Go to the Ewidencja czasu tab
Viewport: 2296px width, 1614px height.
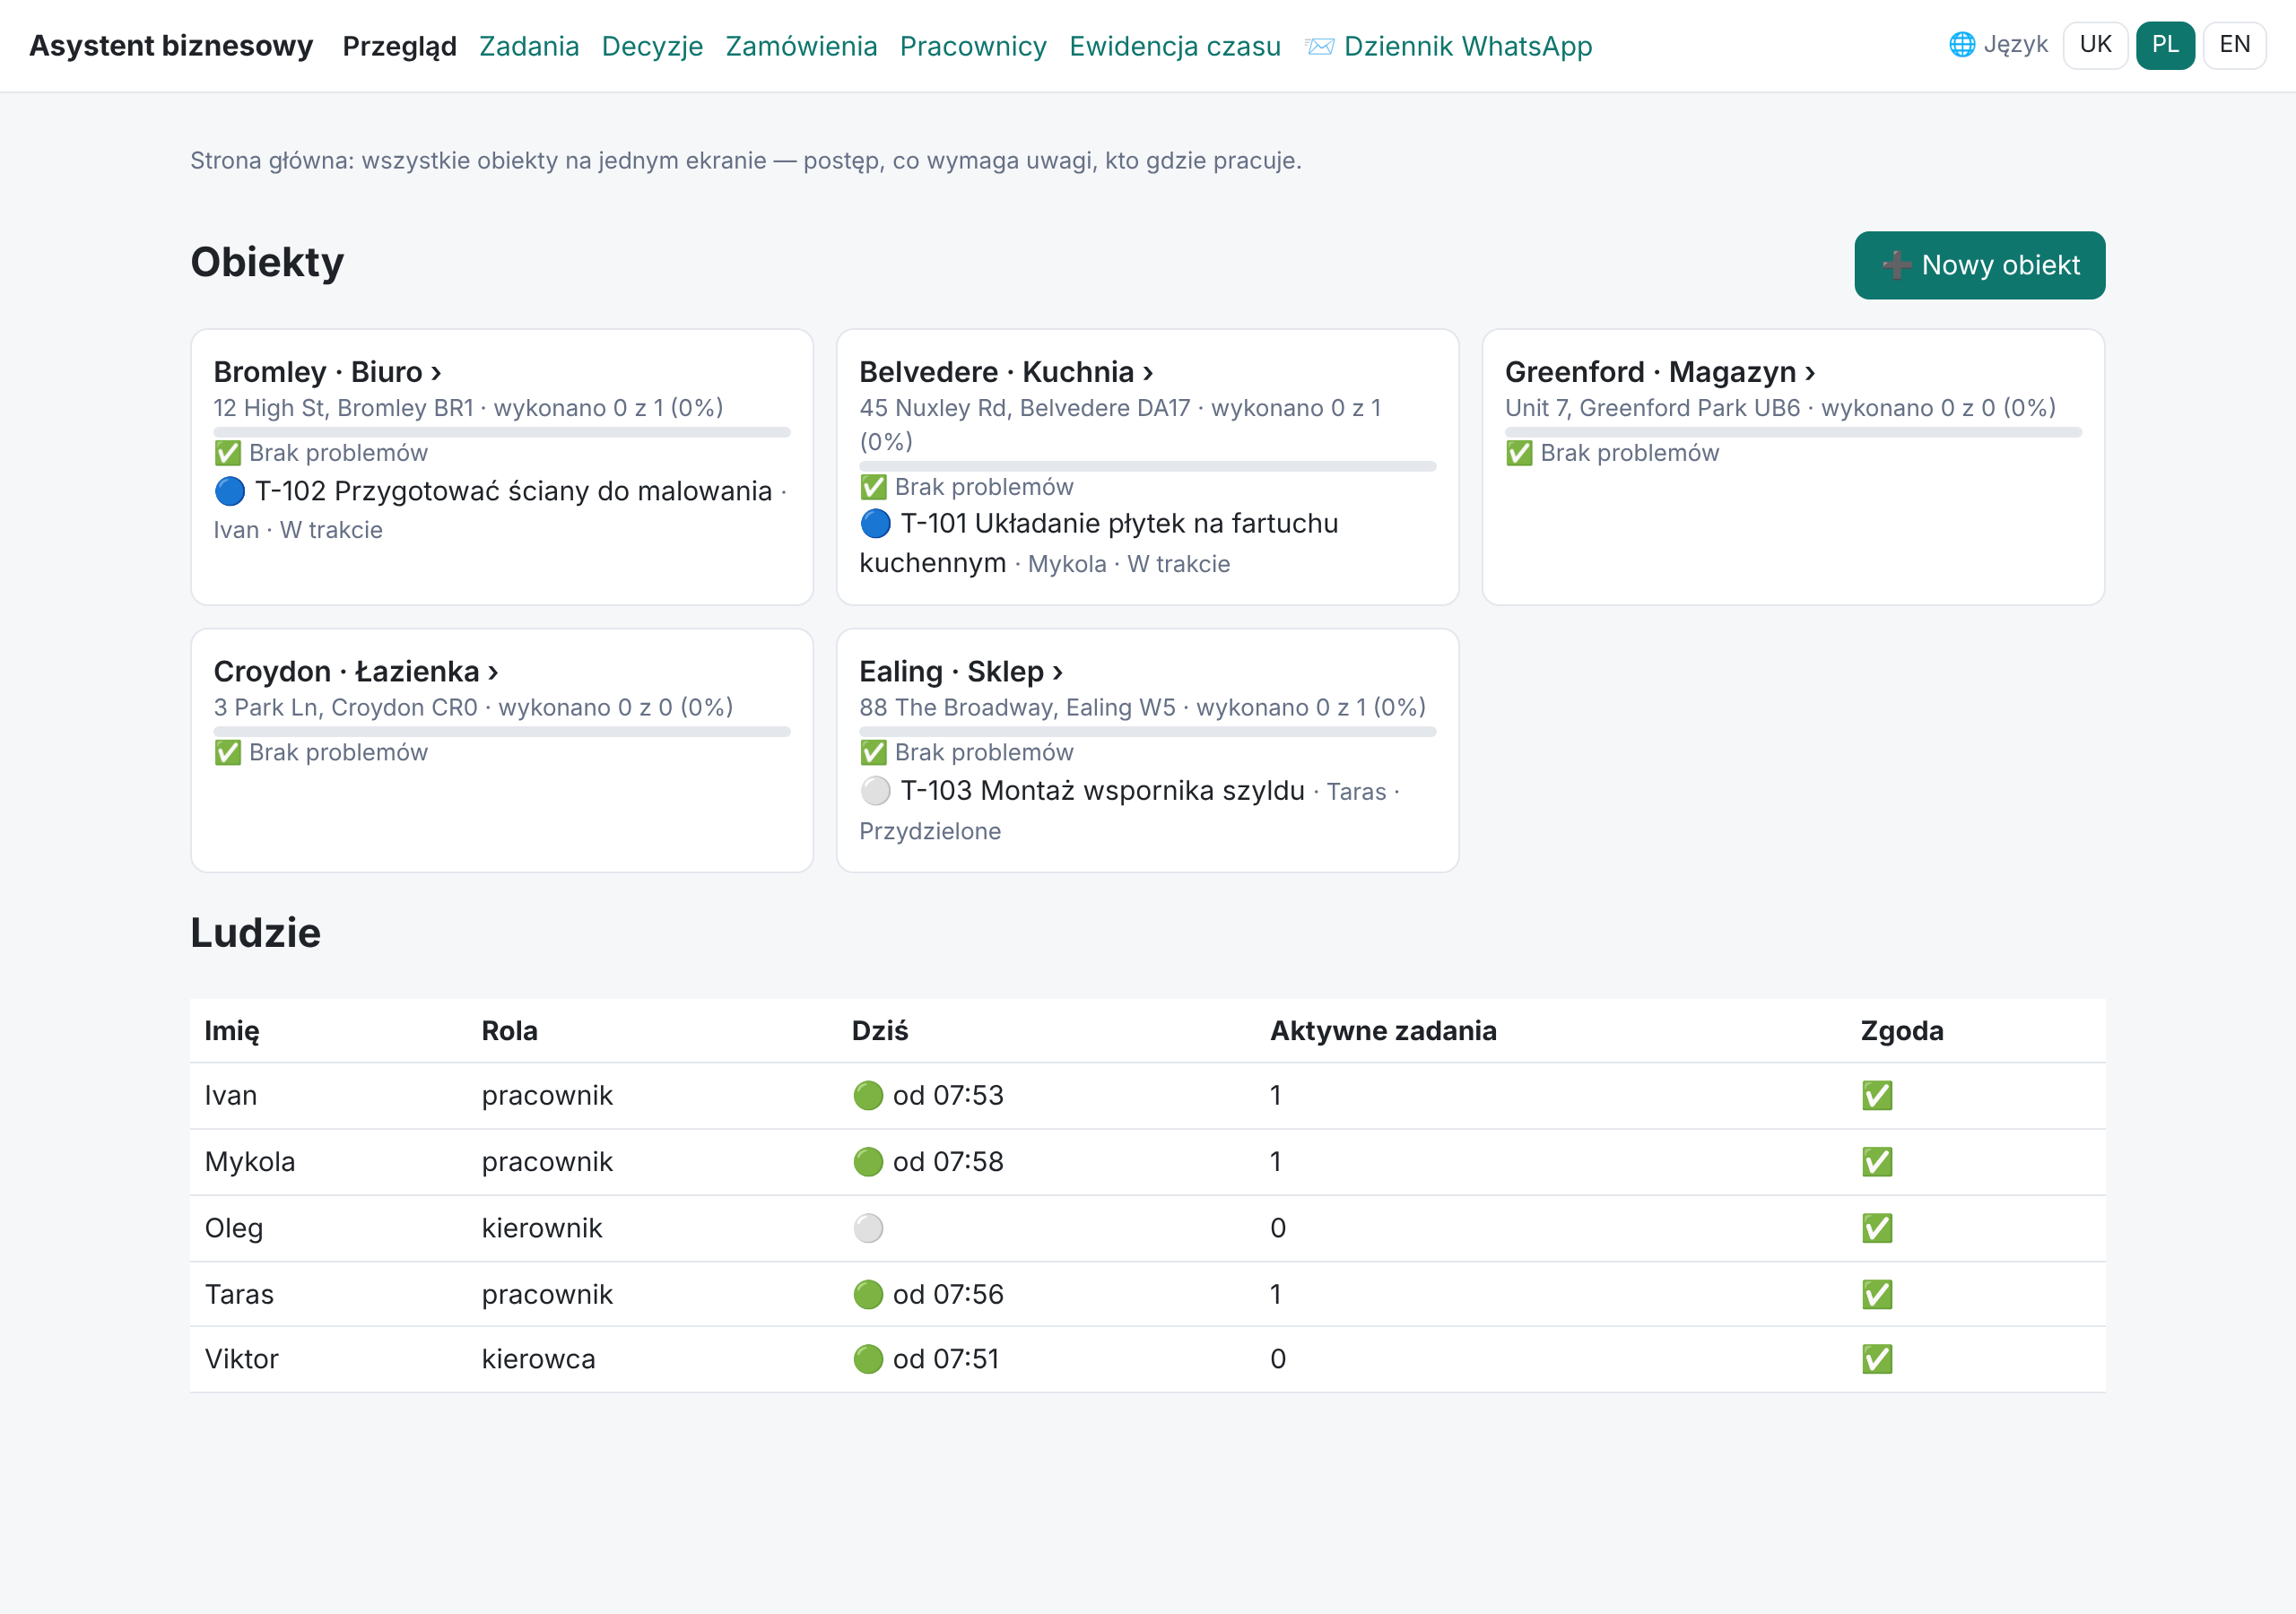click(1175, 46)
